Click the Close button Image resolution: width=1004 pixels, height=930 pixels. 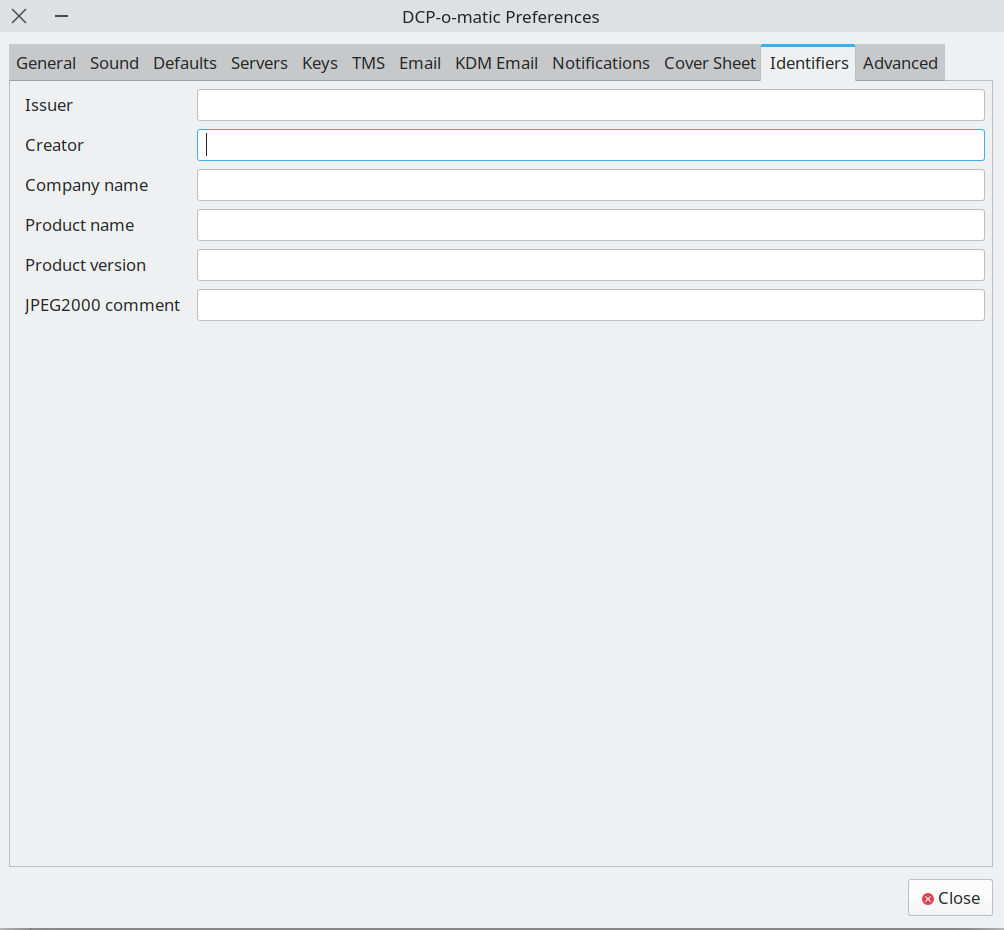pos(950,898)
